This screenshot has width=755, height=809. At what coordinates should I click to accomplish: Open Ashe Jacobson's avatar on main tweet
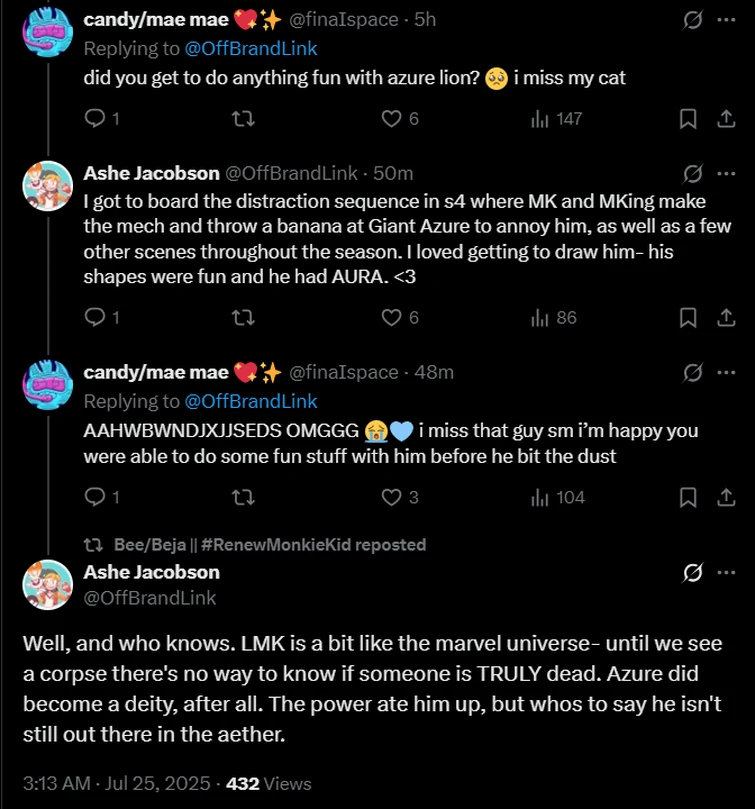48,585
